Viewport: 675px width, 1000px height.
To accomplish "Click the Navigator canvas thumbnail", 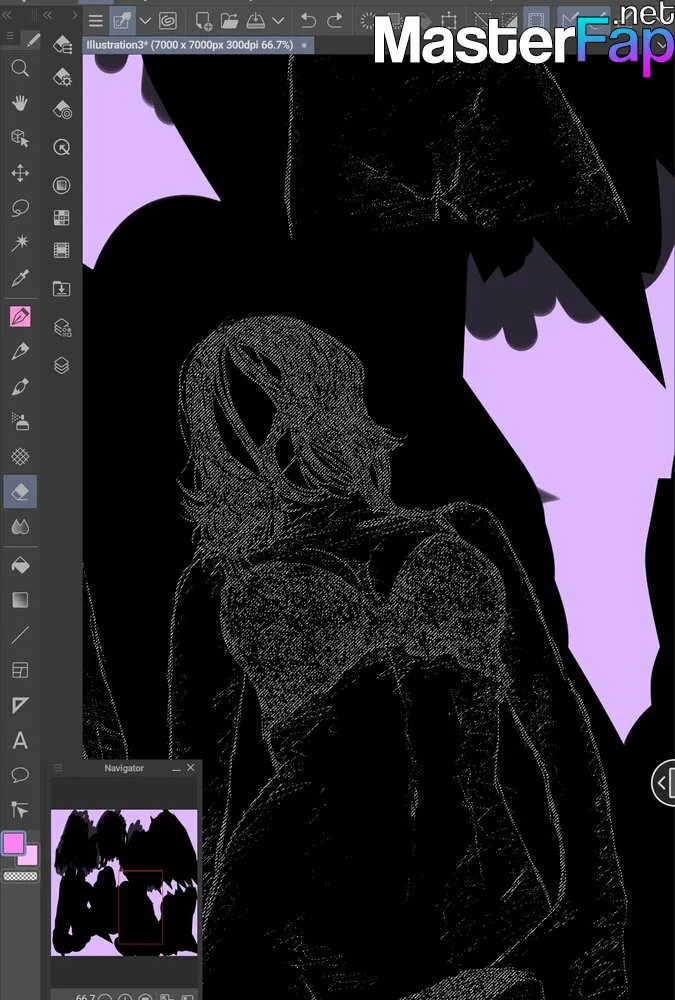I will click(124, 883).
